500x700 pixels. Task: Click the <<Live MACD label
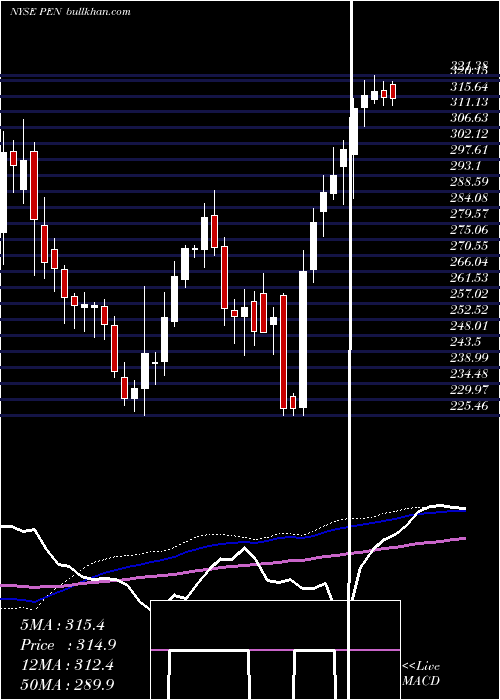point(421,673)
